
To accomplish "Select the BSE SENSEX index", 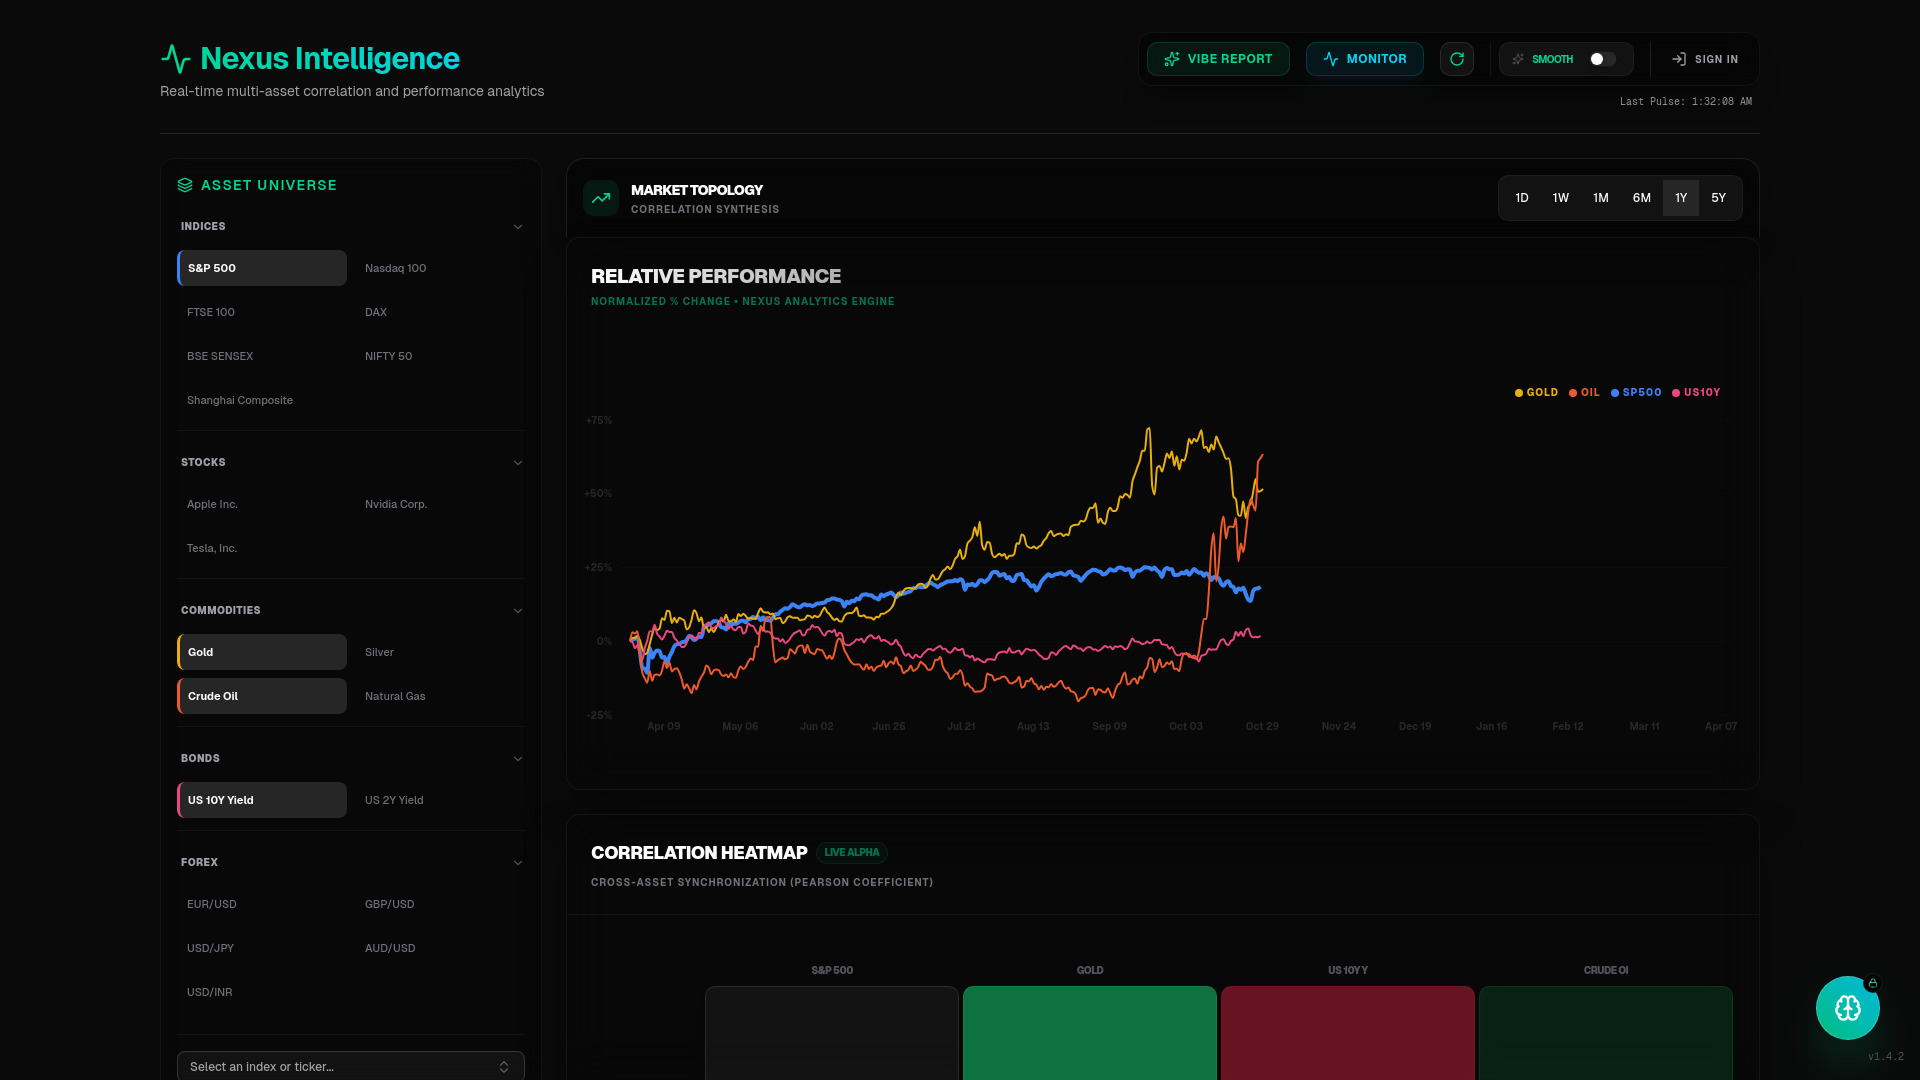I will (262, 356).
